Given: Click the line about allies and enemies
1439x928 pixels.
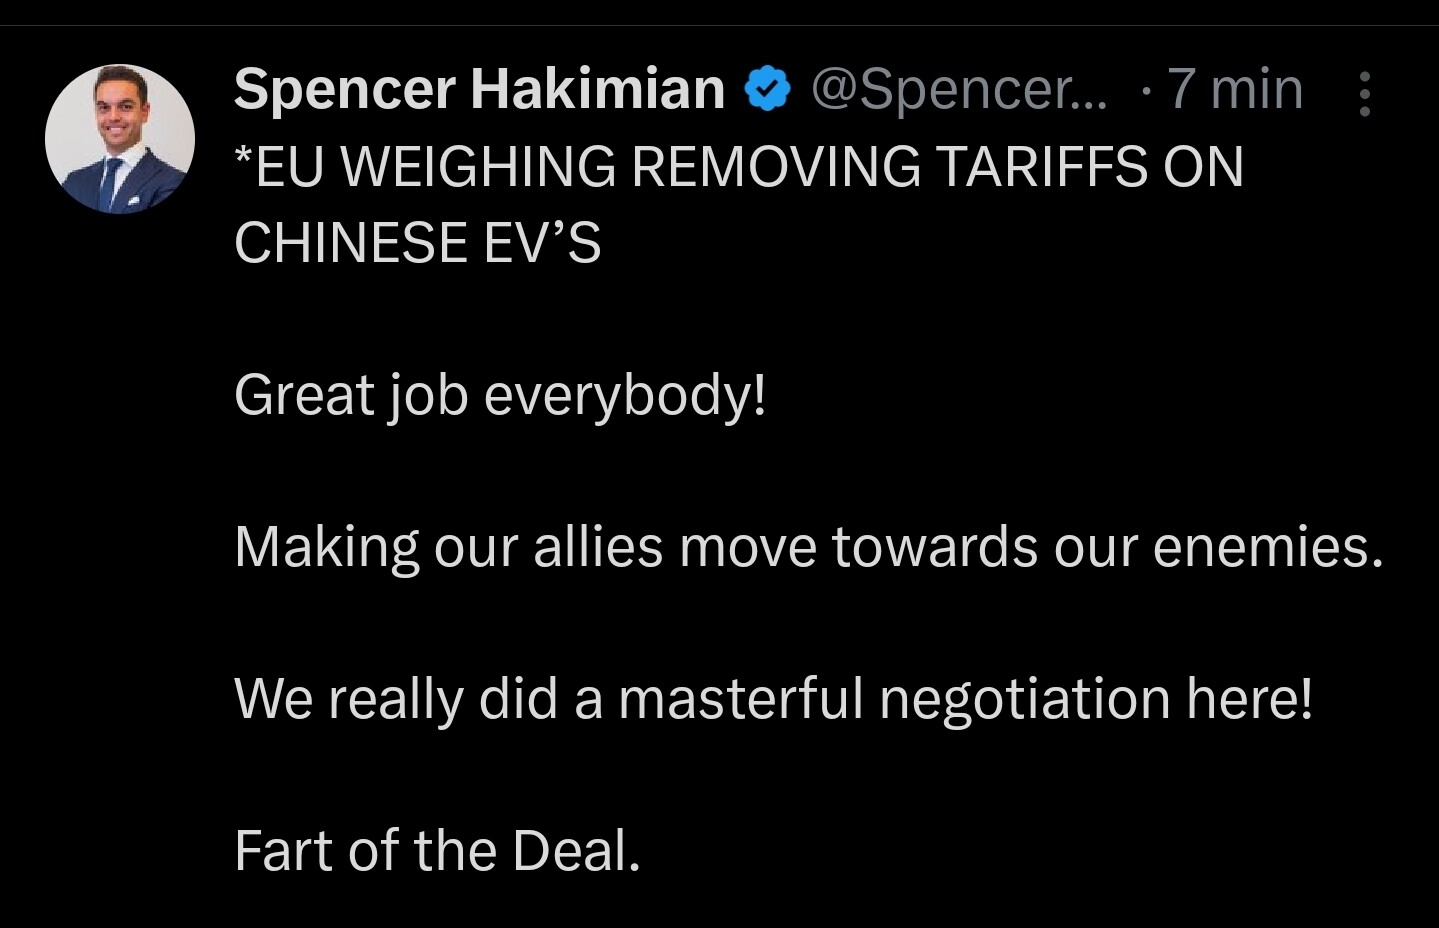Looking at the screenshot, I should click(809, 547).
